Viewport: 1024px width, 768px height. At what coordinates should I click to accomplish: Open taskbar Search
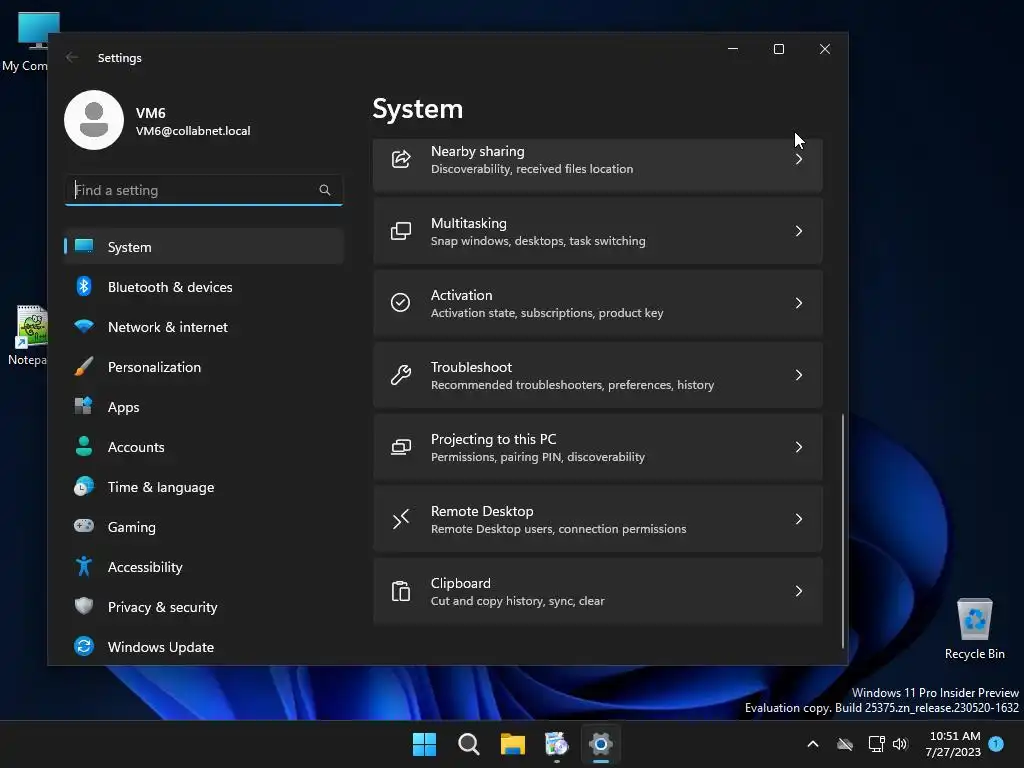tap(469, 744)
